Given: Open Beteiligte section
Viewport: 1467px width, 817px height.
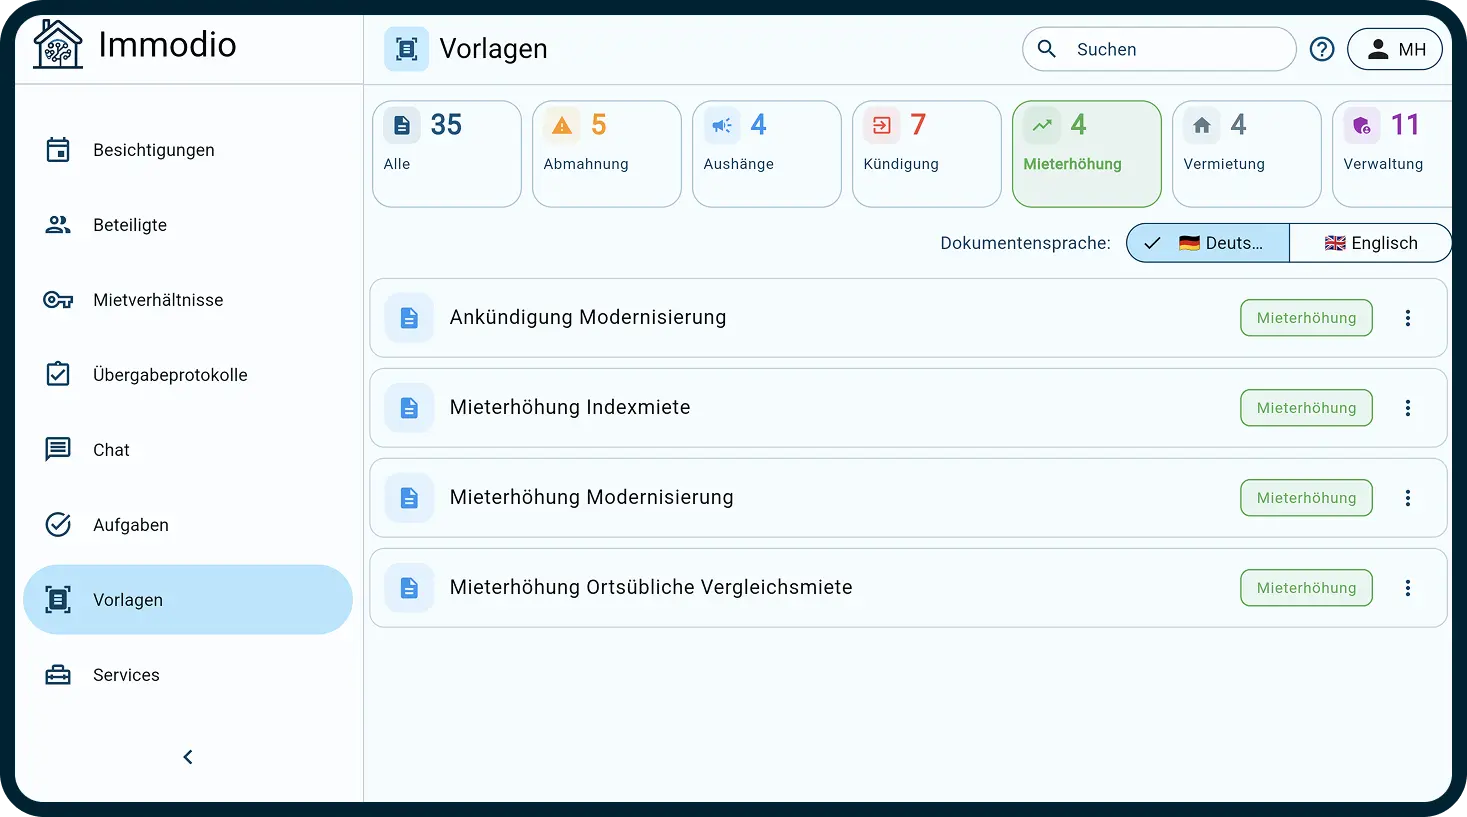Looking at the screenshot, I should (188, 225).
